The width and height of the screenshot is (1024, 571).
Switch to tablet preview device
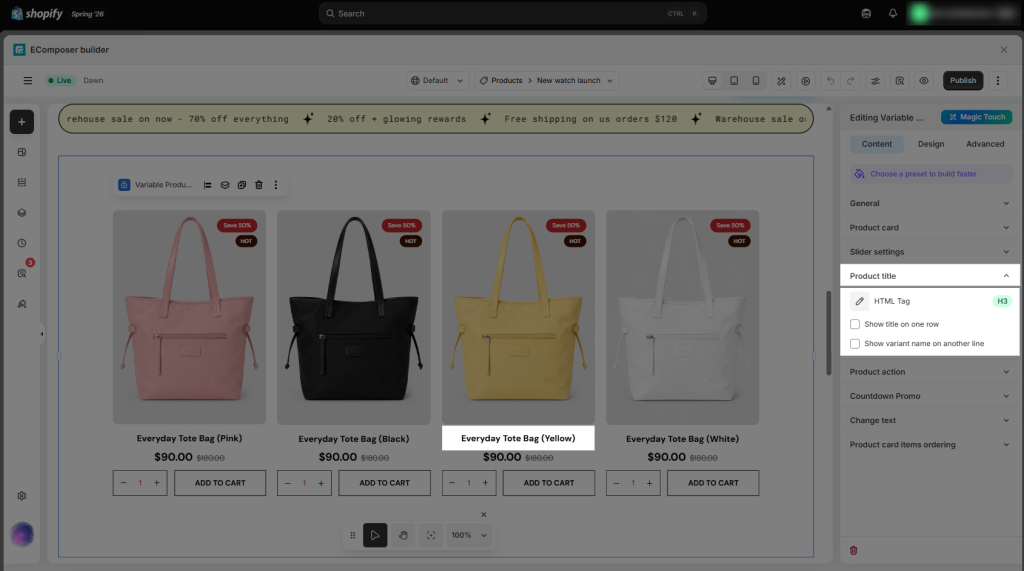point(734,80)
